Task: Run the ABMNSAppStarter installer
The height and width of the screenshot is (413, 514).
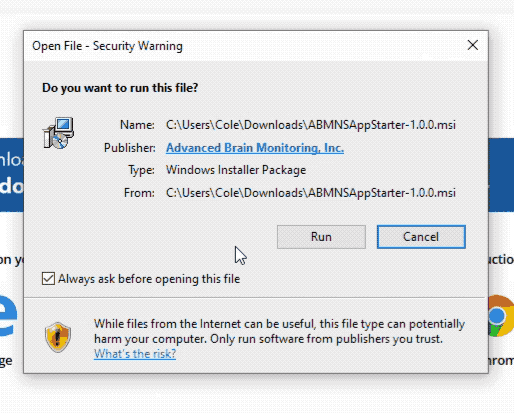Action: coord(321,237)
